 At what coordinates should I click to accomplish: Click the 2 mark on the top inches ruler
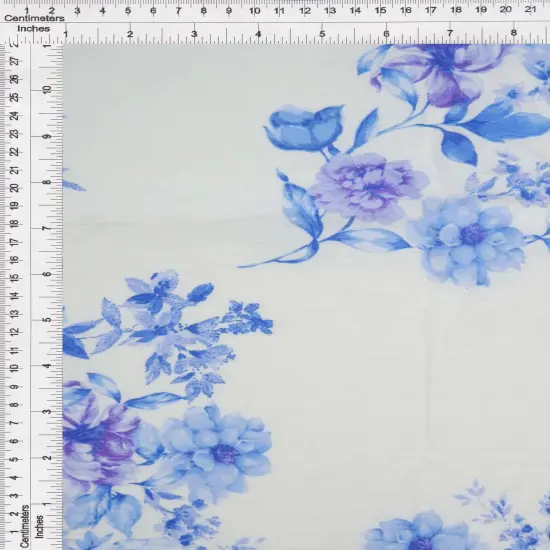[130, 34]
